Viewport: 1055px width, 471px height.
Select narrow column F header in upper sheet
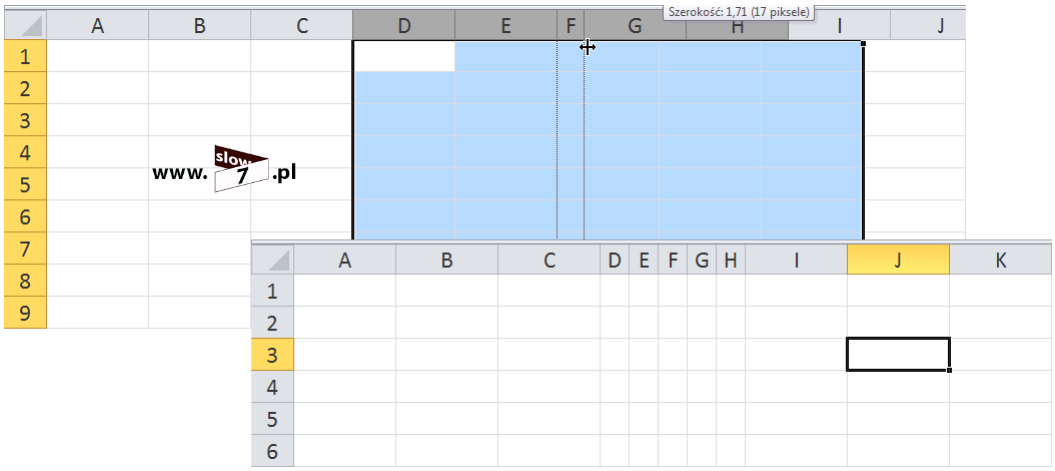(x=571, y=27)
